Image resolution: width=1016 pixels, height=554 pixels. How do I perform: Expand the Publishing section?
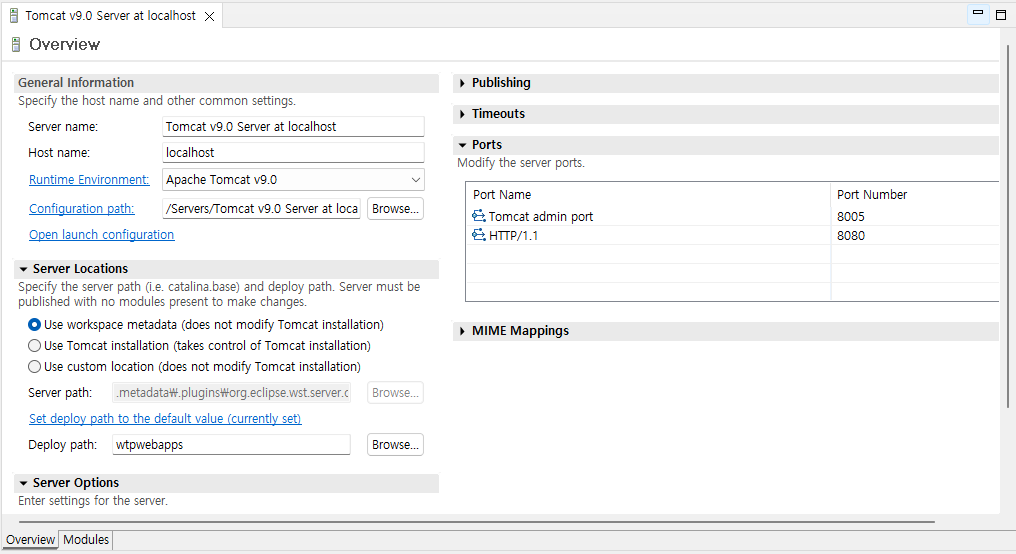[462, 83]
